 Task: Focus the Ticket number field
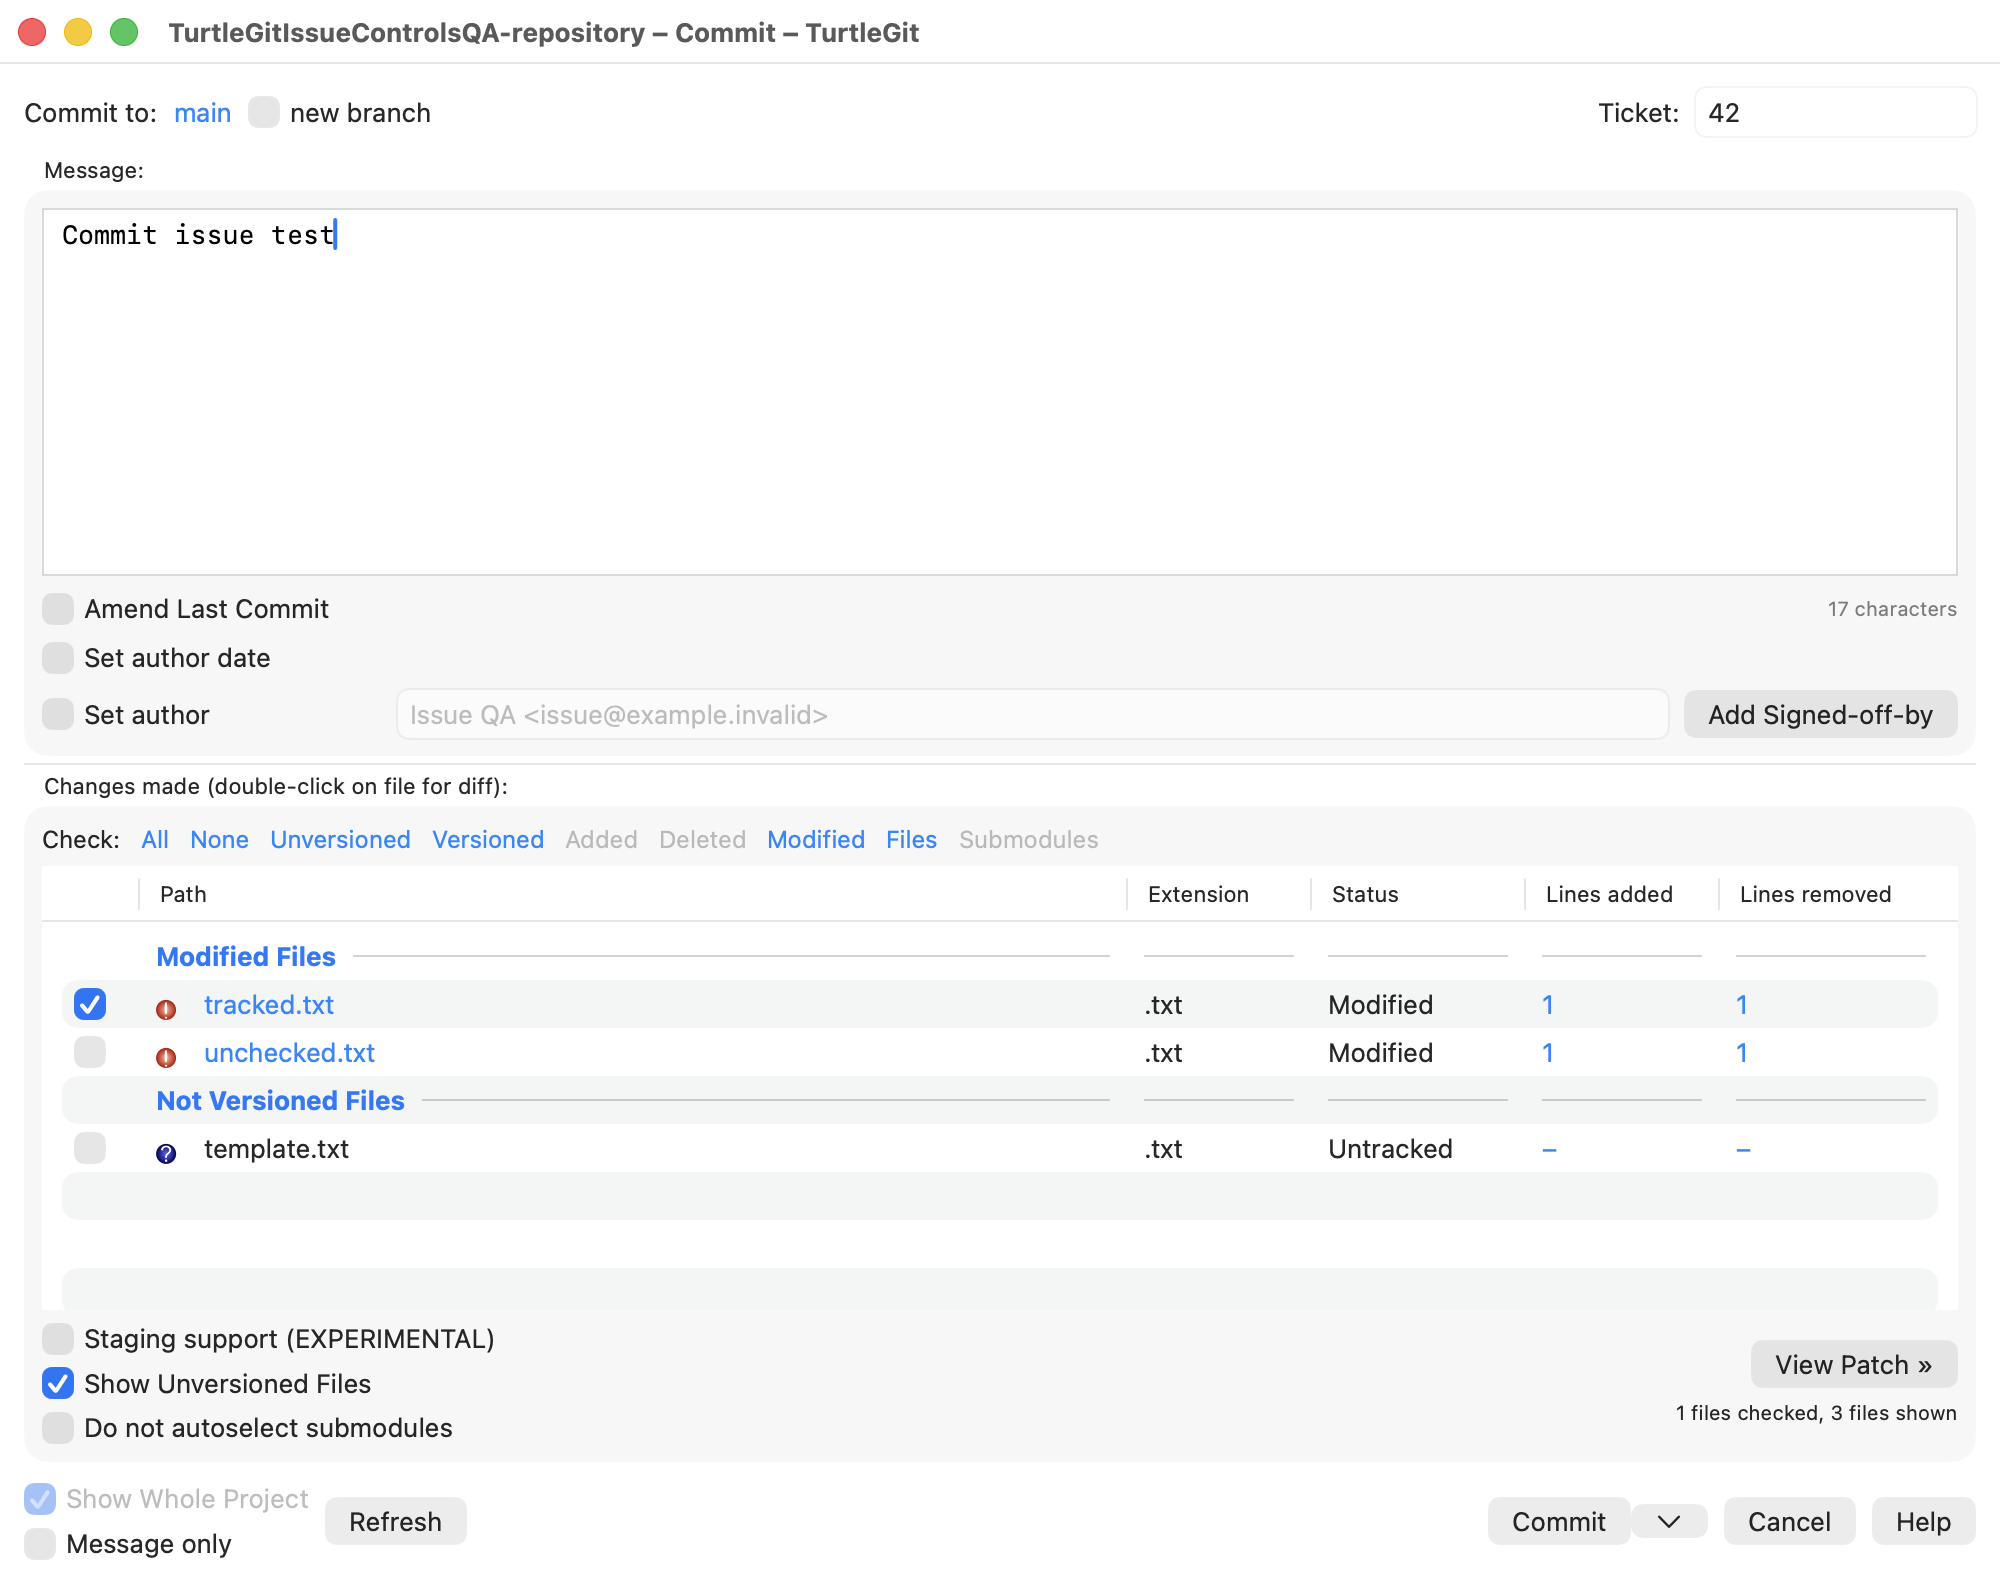[1835, 113]
